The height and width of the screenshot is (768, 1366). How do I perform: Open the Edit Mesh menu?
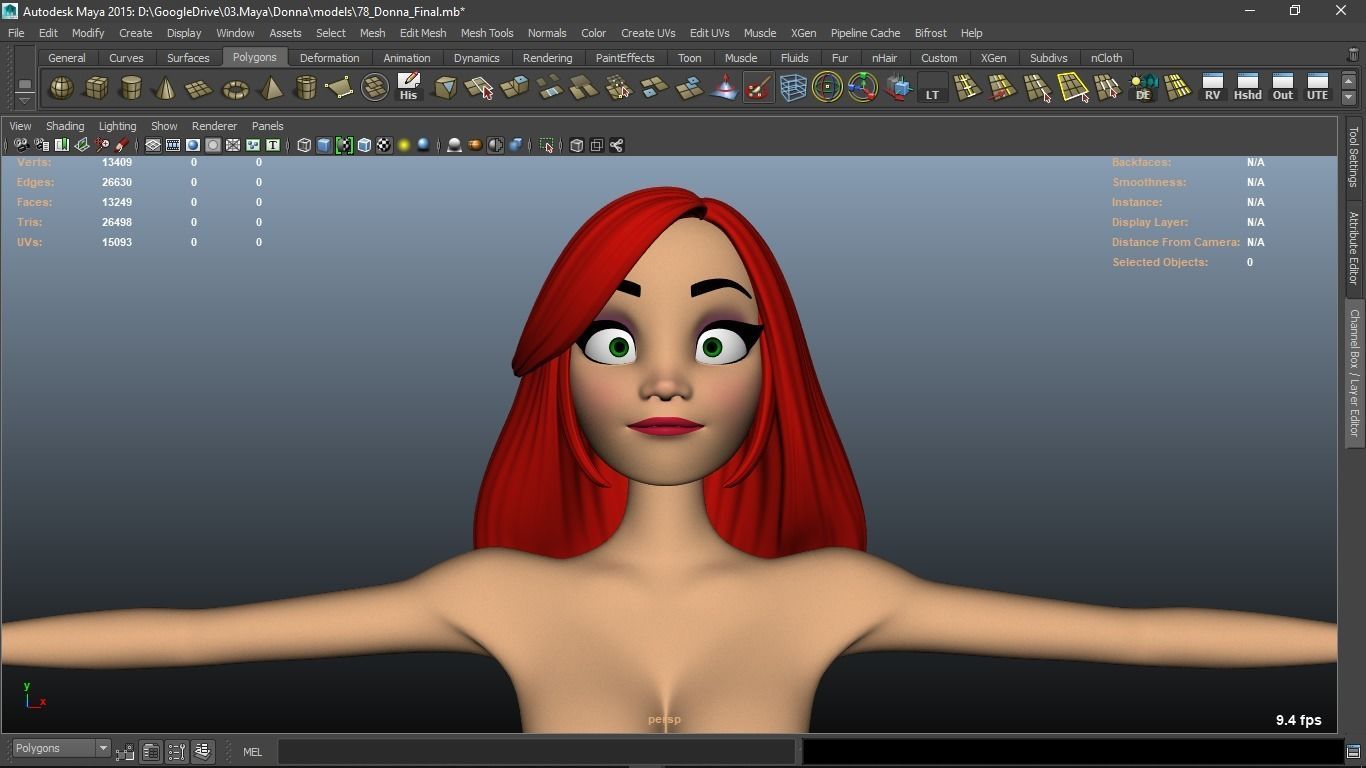(x=423, y=33)
